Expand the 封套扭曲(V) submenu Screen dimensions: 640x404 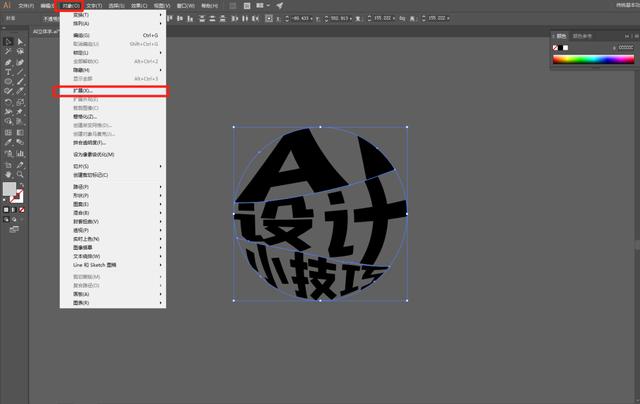point(113,222)
